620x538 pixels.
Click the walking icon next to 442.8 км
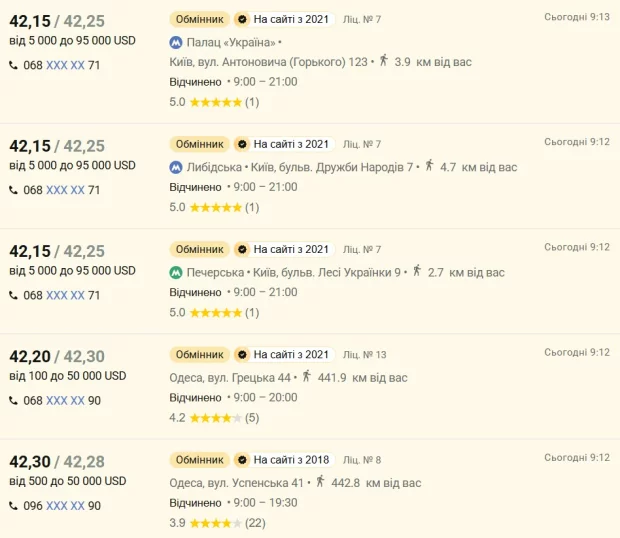[x=321, y=482]
